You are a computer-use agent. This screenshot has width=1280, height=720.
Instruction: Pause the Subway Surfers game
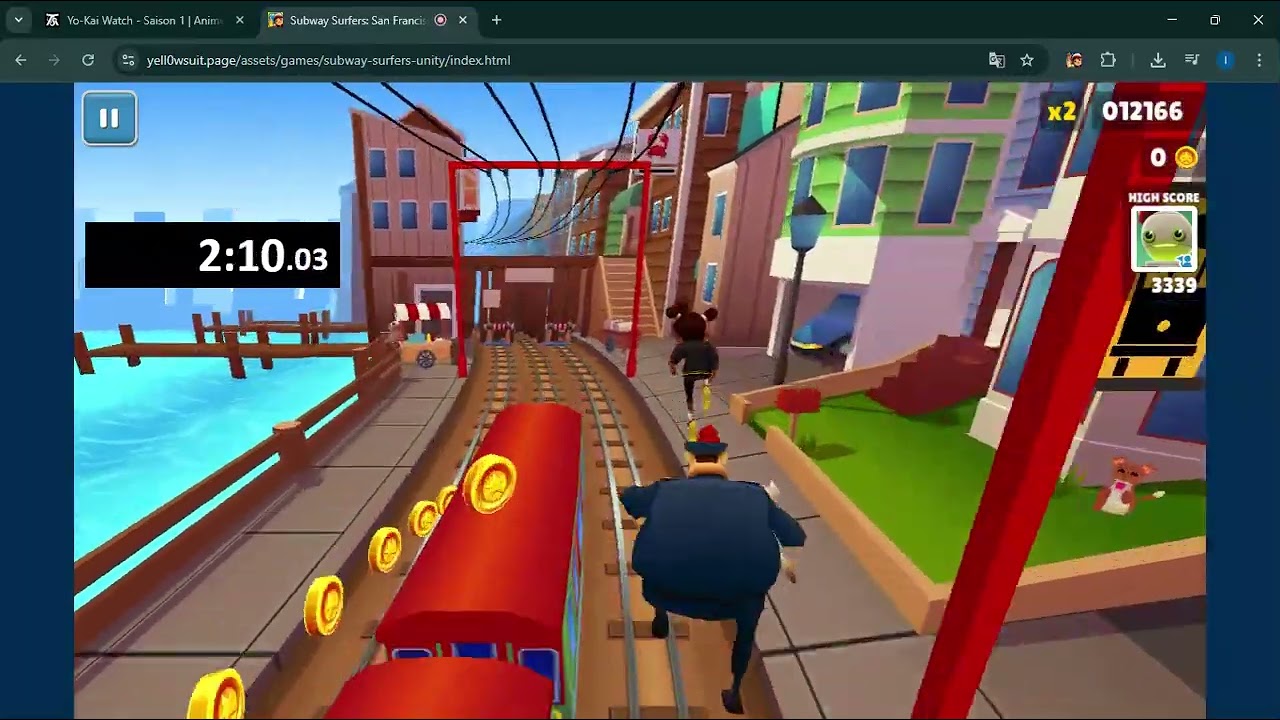(x=109, y=118)
